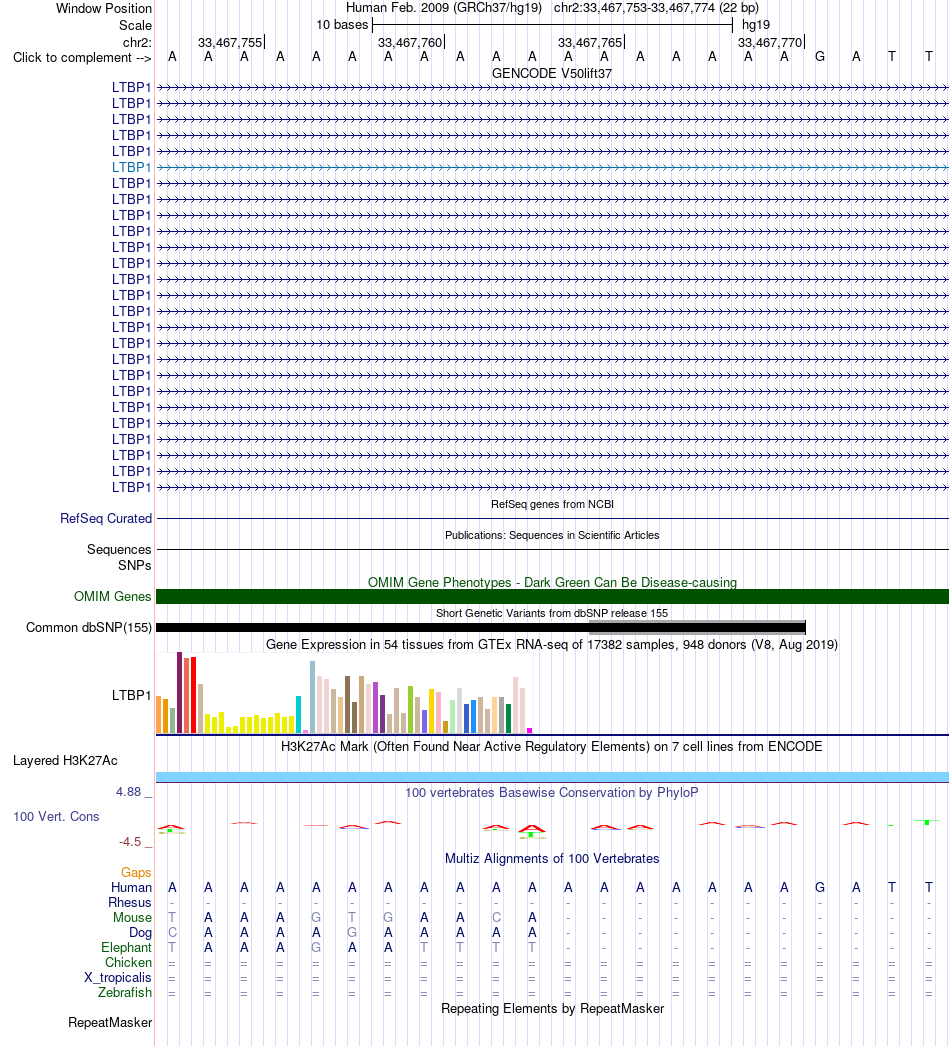
Task: Click the GTEx Gene Expression track title
Action: (552, 644)
